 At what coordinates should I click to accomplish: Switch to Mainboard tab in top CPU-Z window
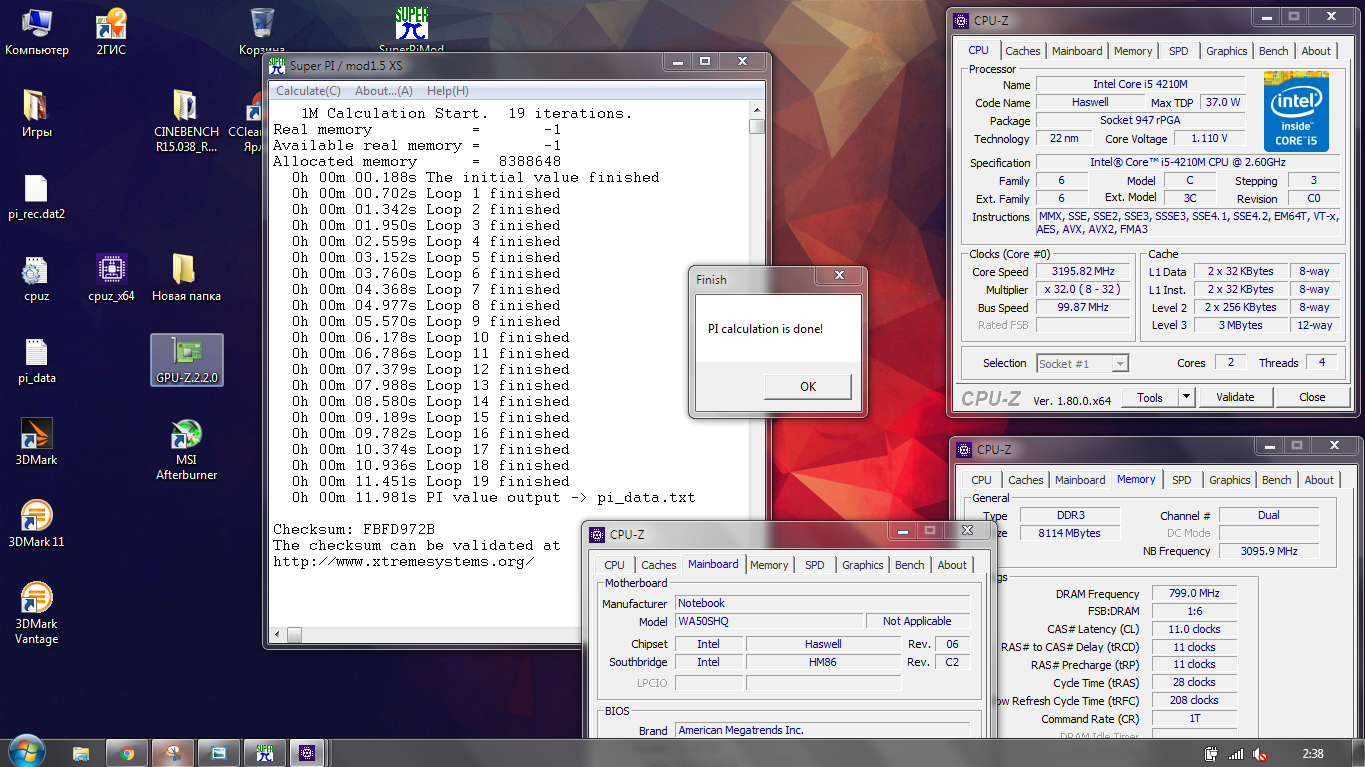(1077, 51)
